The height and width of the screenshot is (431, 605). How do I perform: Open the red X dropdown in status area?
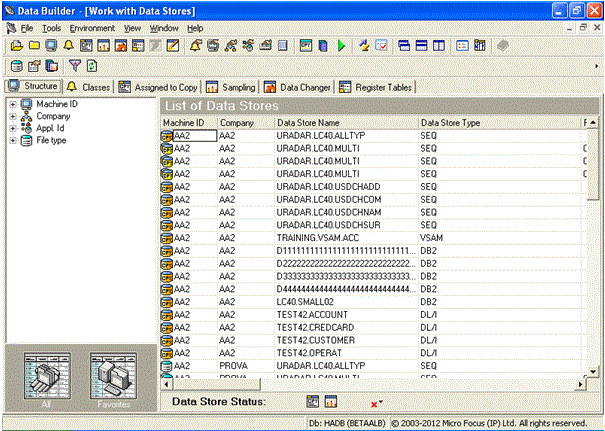[x=376, y=402]
